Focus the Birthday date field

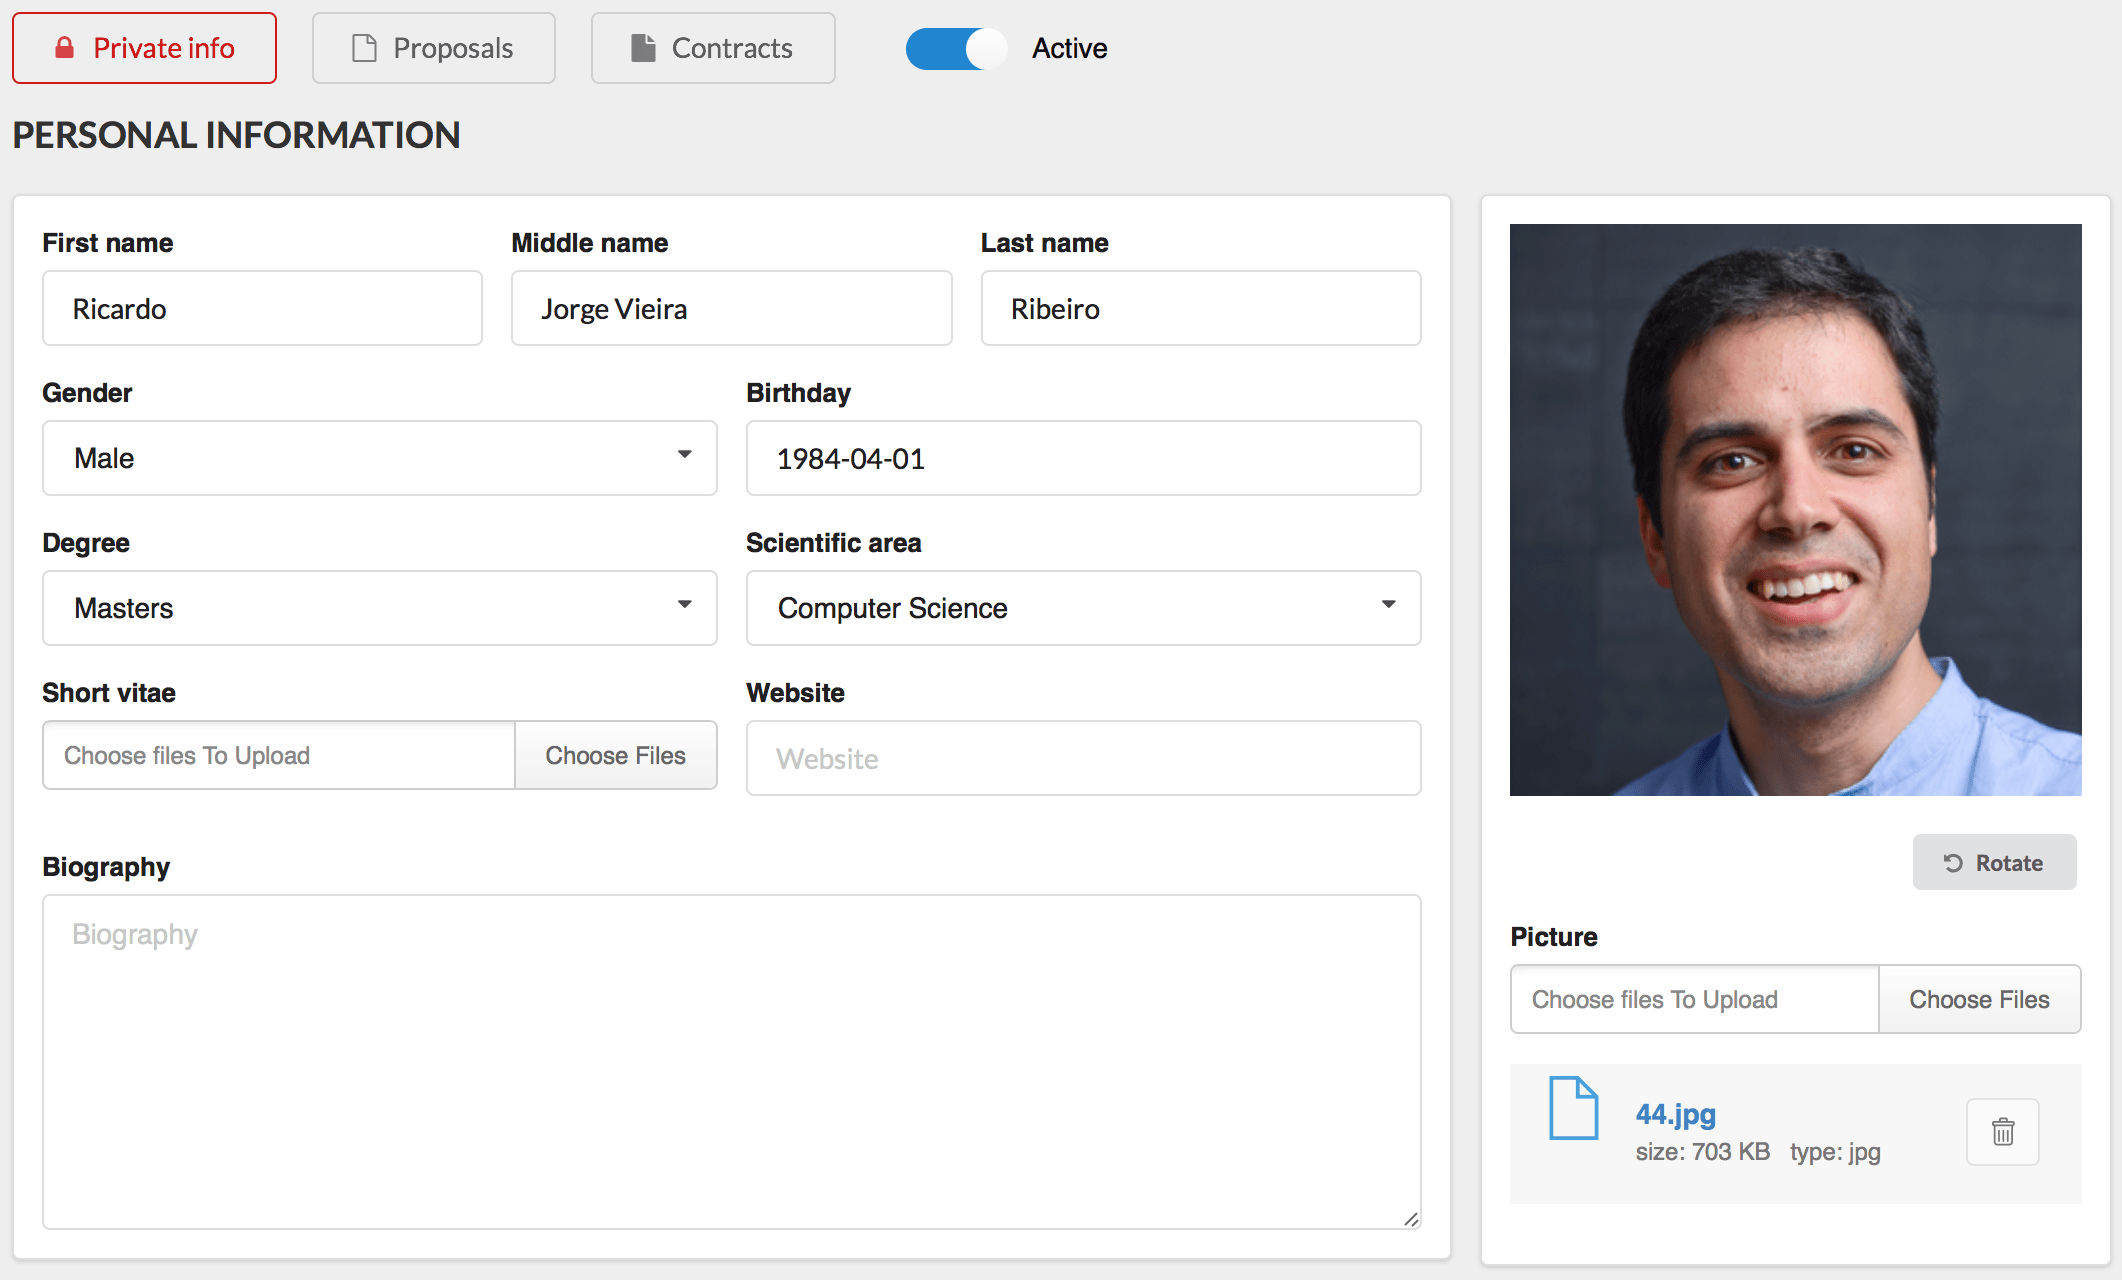pyautogui.click(x=1083, y=458)
